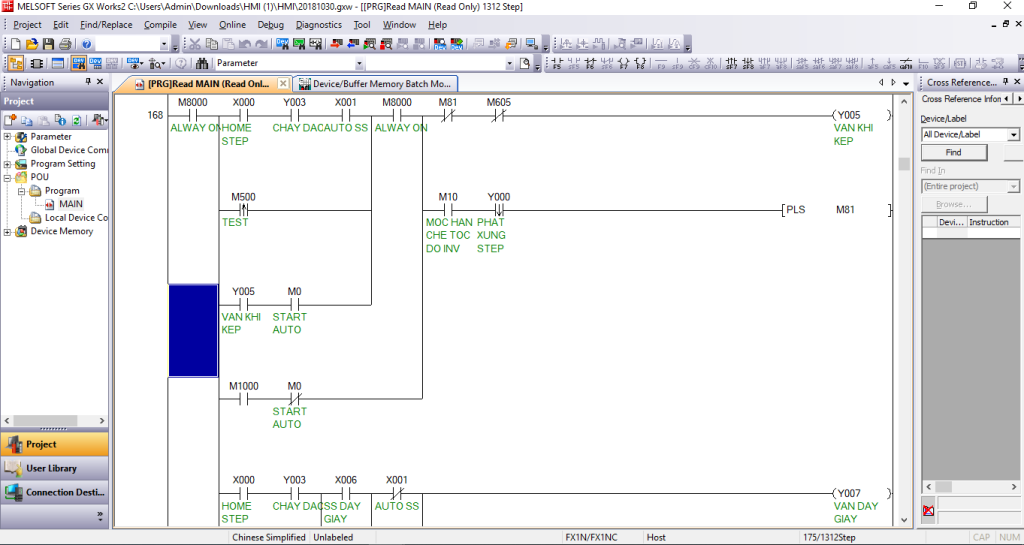Click the Cut scissors icon

tap(196, 44)
